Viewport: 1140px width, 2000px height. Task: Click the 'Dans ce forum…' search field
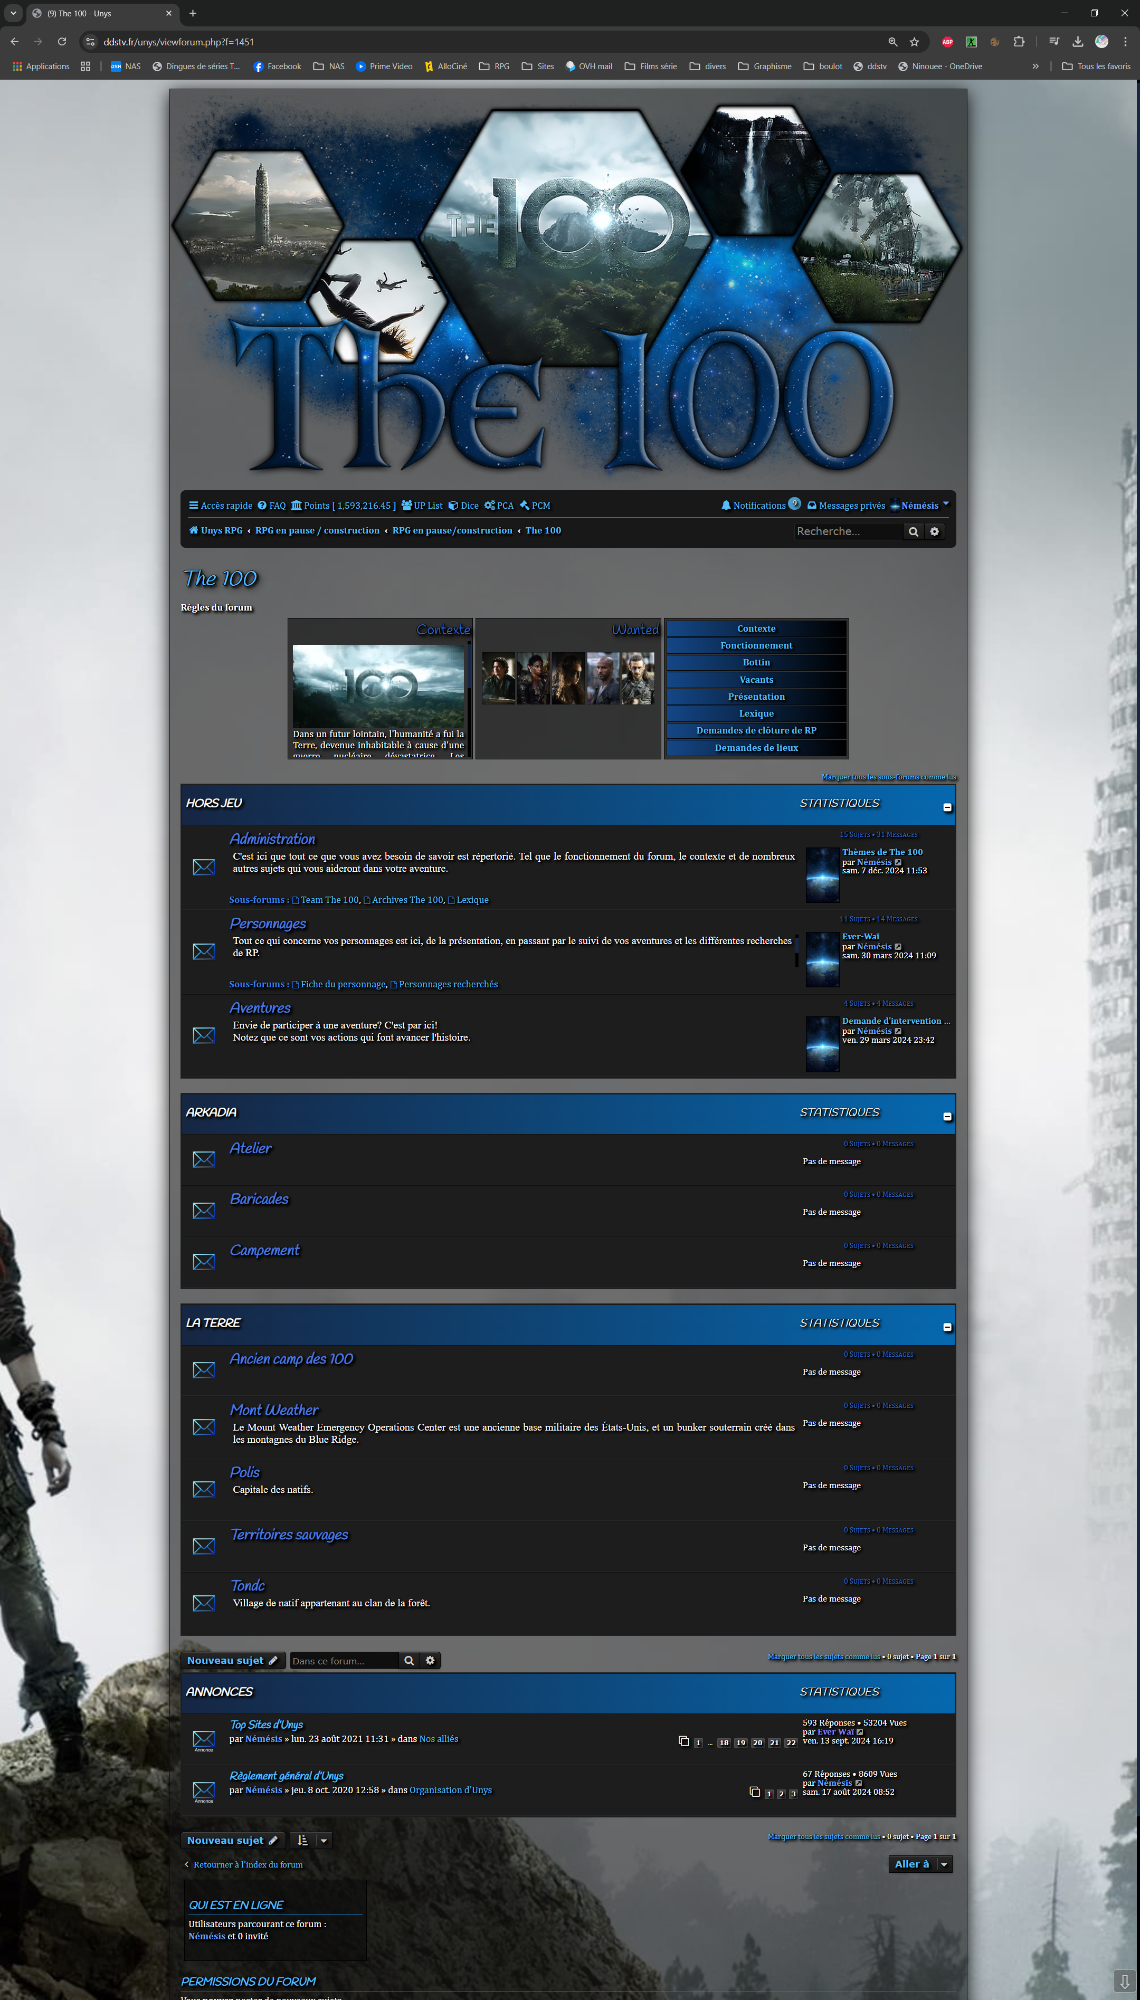click(x=344, y=1661)
